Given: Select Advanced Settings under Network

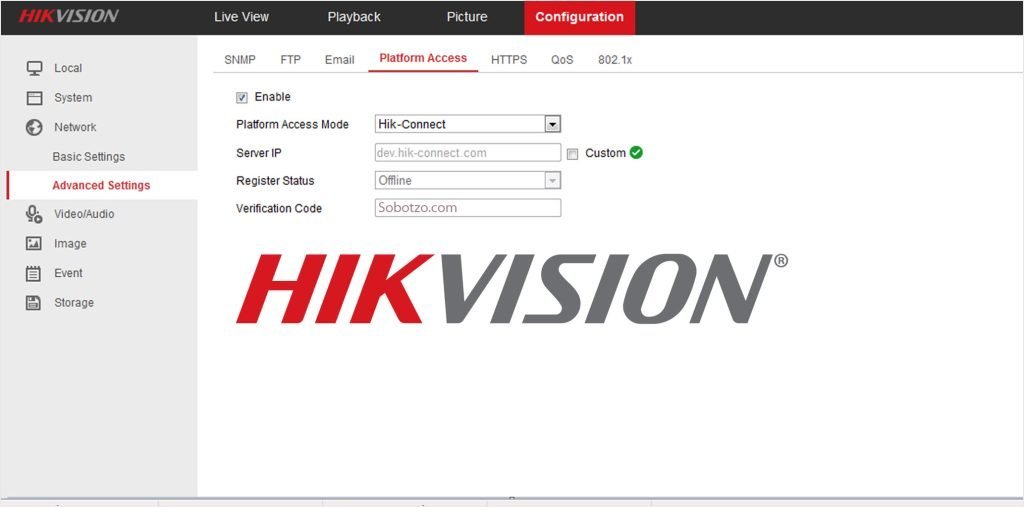Looking at the screenshot, I should point(101,186).
